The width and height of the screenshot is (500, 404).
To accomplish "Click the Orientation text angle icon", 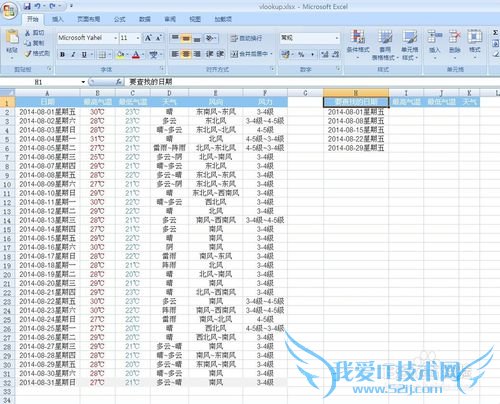I will pos(210,38).
